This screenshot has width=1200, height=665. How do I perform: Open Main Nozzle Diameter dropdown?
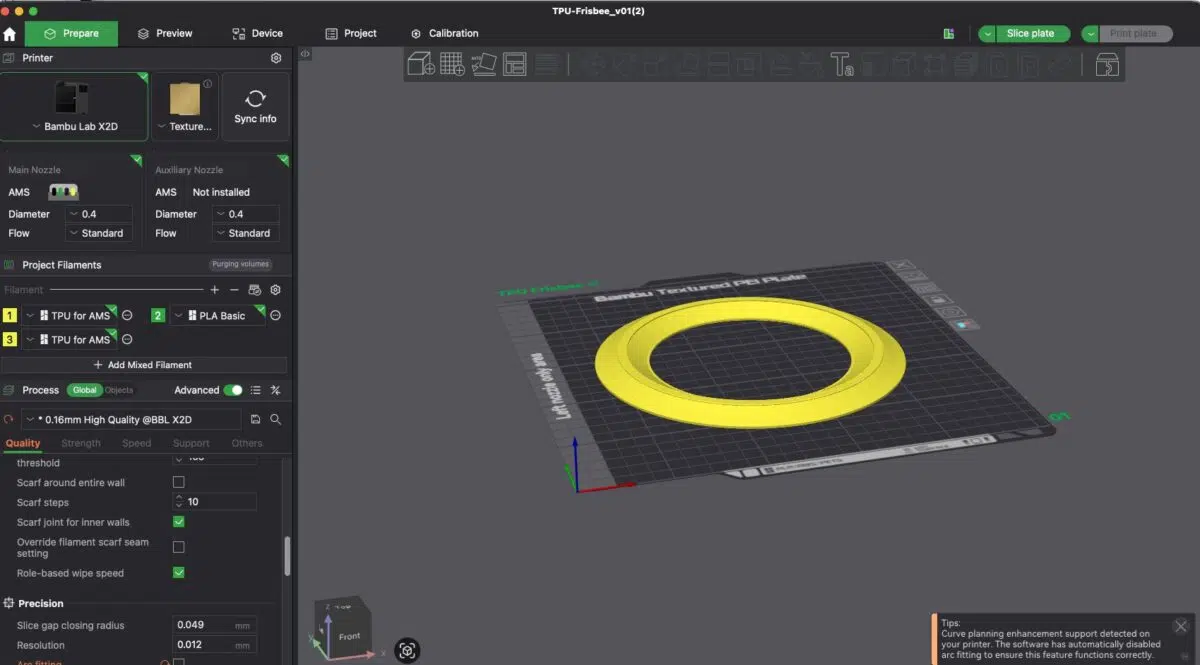99,214
